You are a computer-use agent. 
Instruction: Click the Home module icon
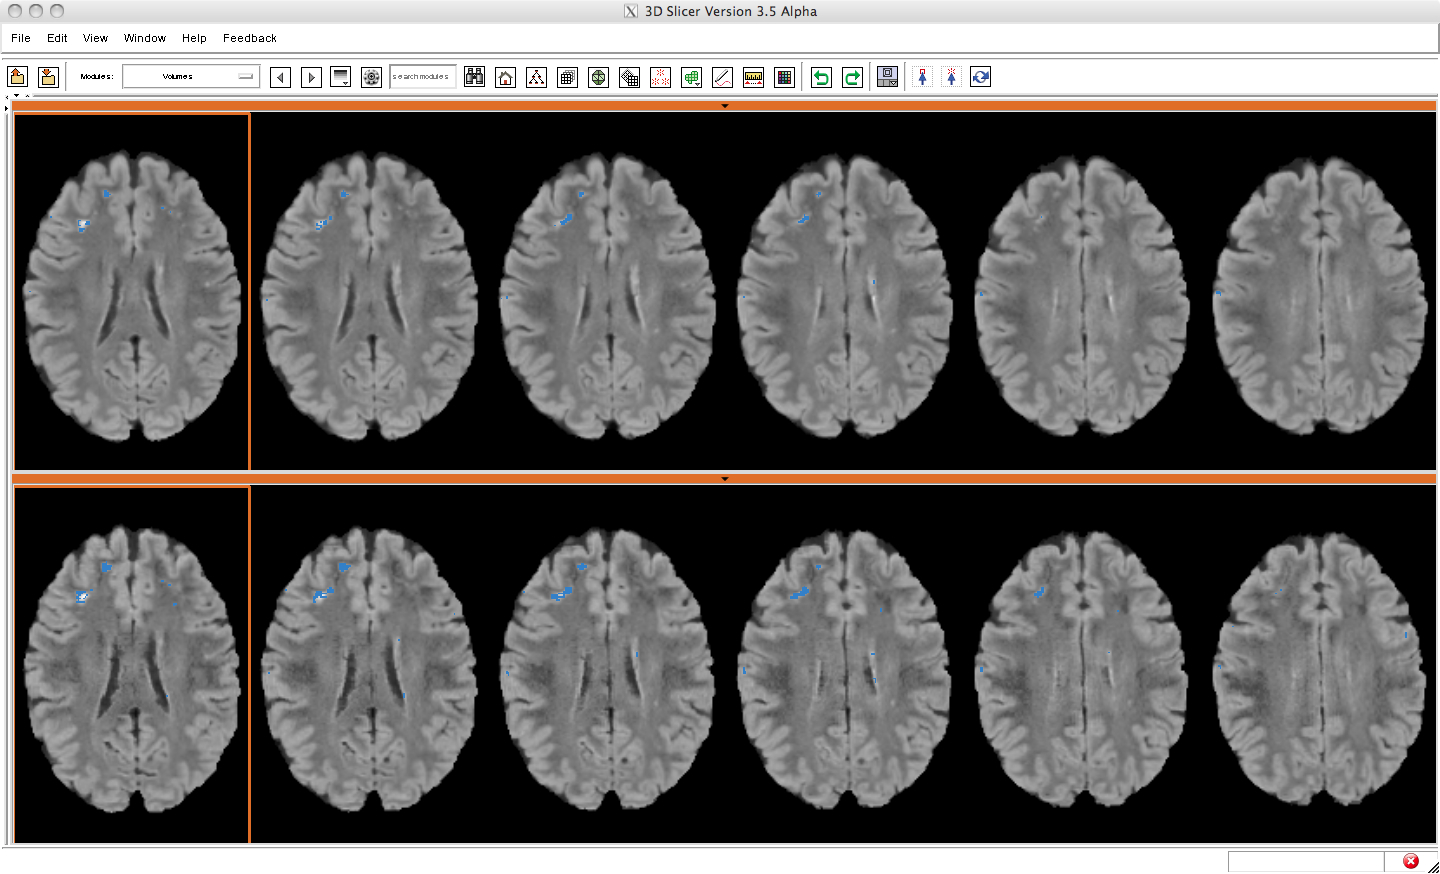click(x=506, y=77)
